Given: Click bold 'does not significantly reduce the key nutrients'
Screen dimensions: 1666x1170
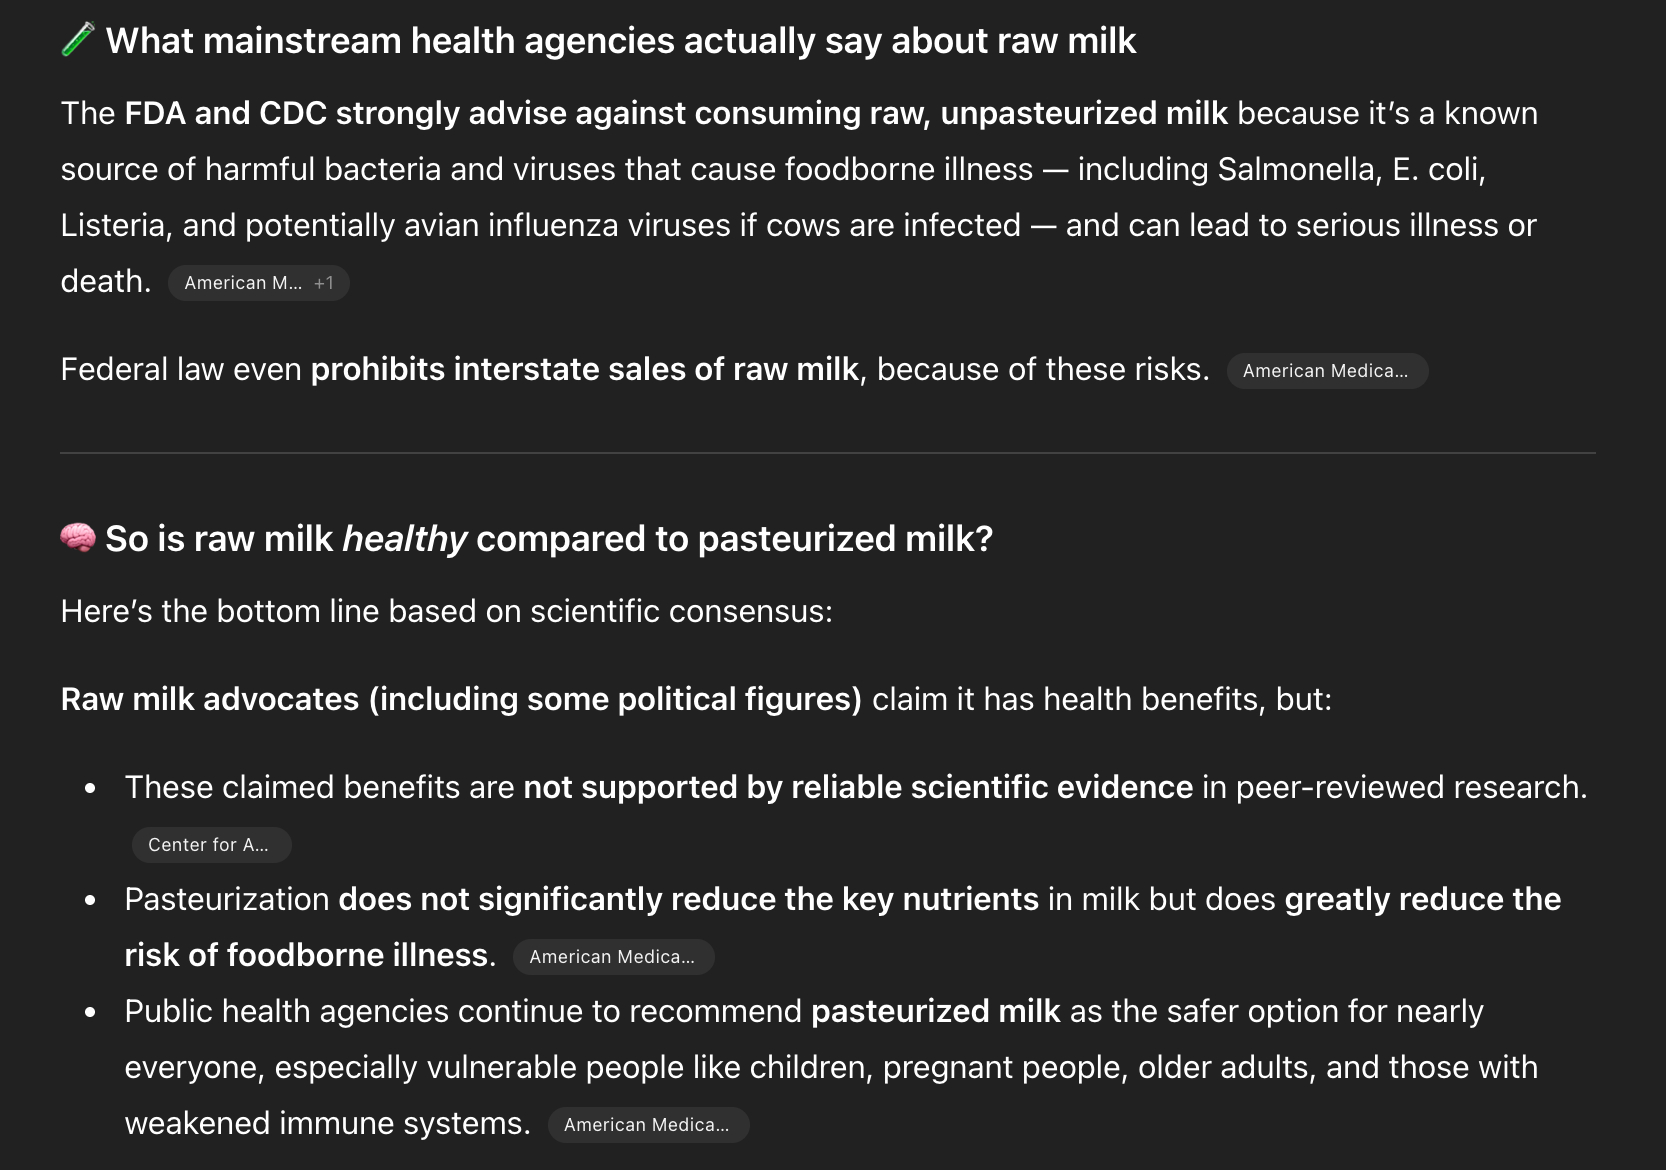Looking at the screenshot, I should click(x=688, y=899).
